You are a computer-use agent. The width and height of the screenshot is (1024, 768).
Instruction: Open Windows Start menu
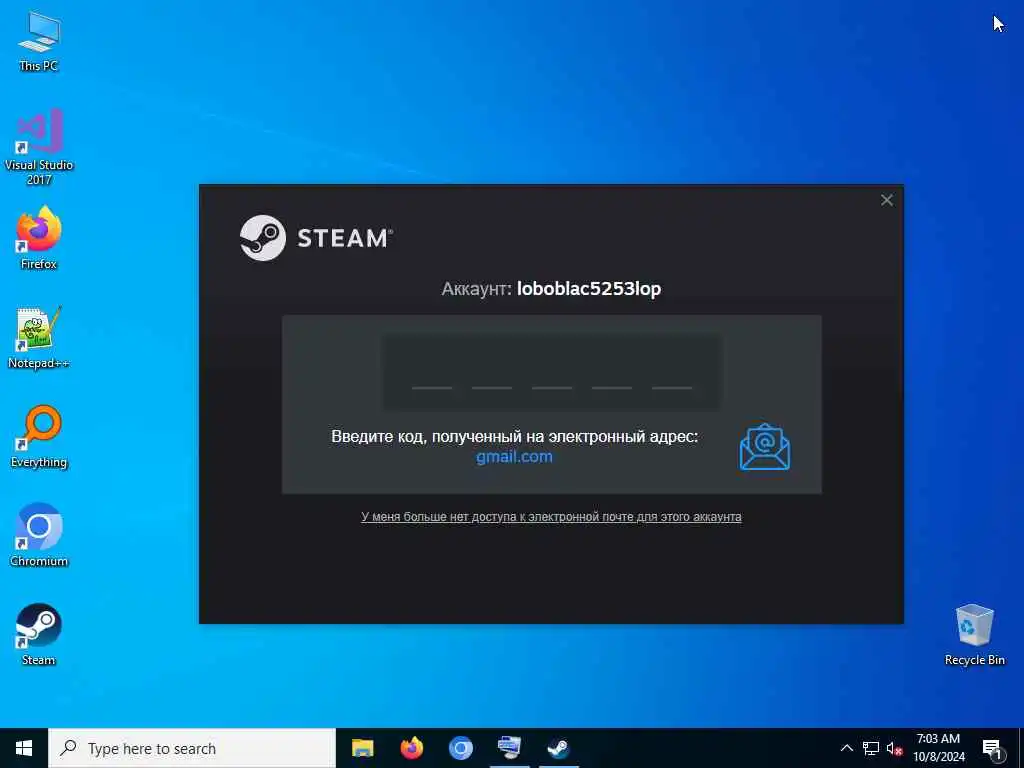click(24, 748)
